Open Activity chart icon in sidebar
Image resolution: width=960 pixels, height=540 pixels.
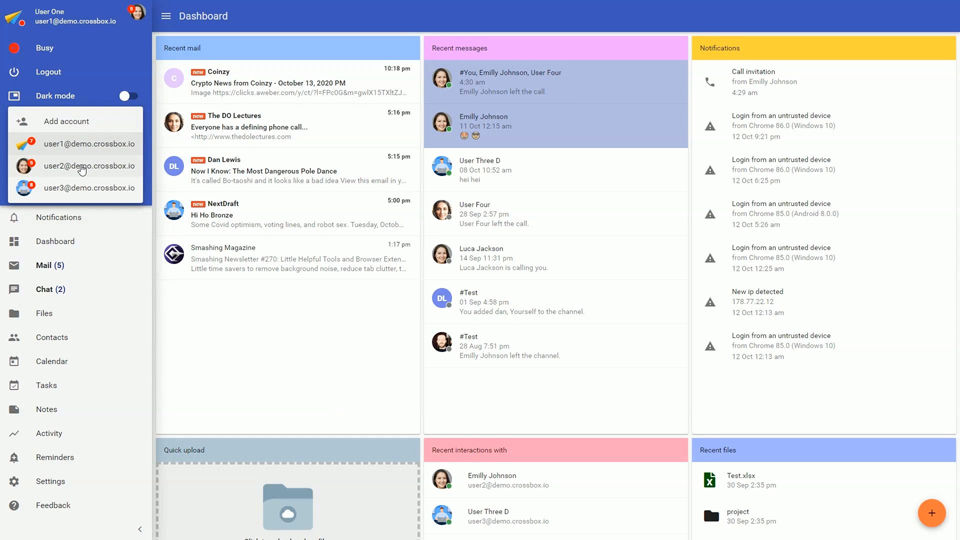(14, 433)
